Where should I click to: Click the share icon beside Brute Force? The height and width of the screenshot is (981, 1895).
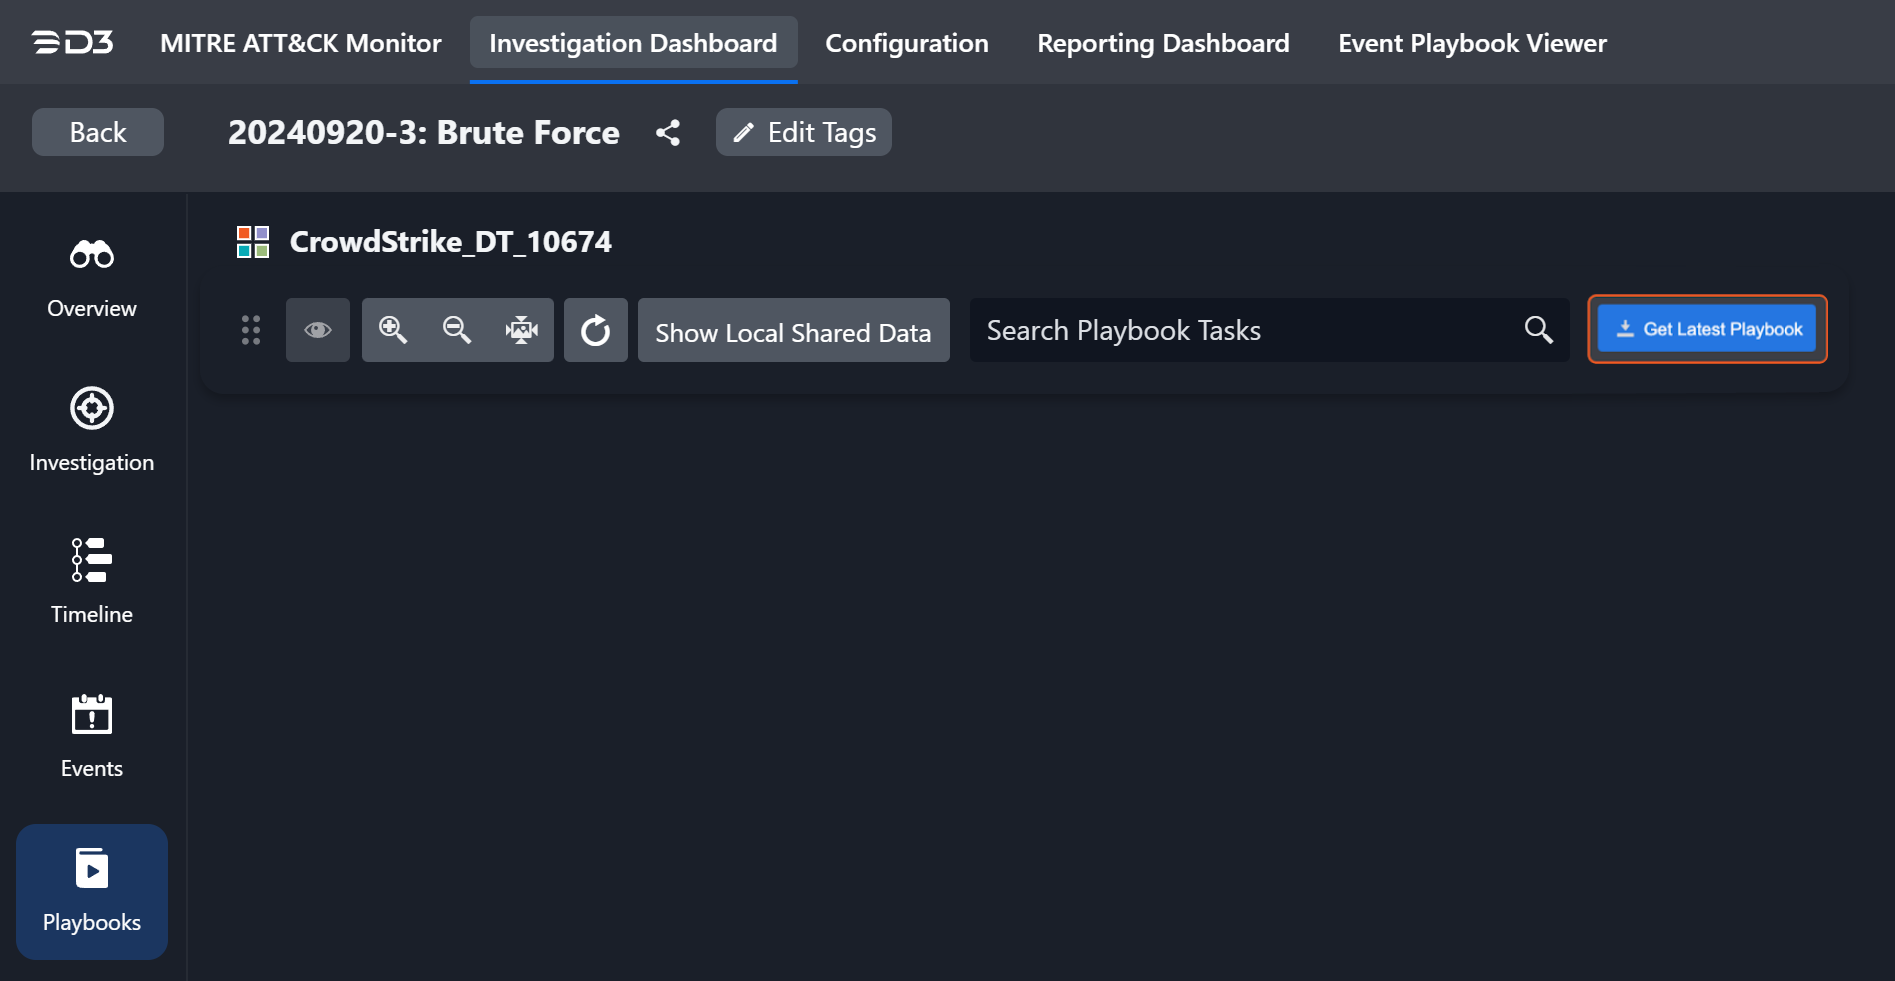click(668, 133)
